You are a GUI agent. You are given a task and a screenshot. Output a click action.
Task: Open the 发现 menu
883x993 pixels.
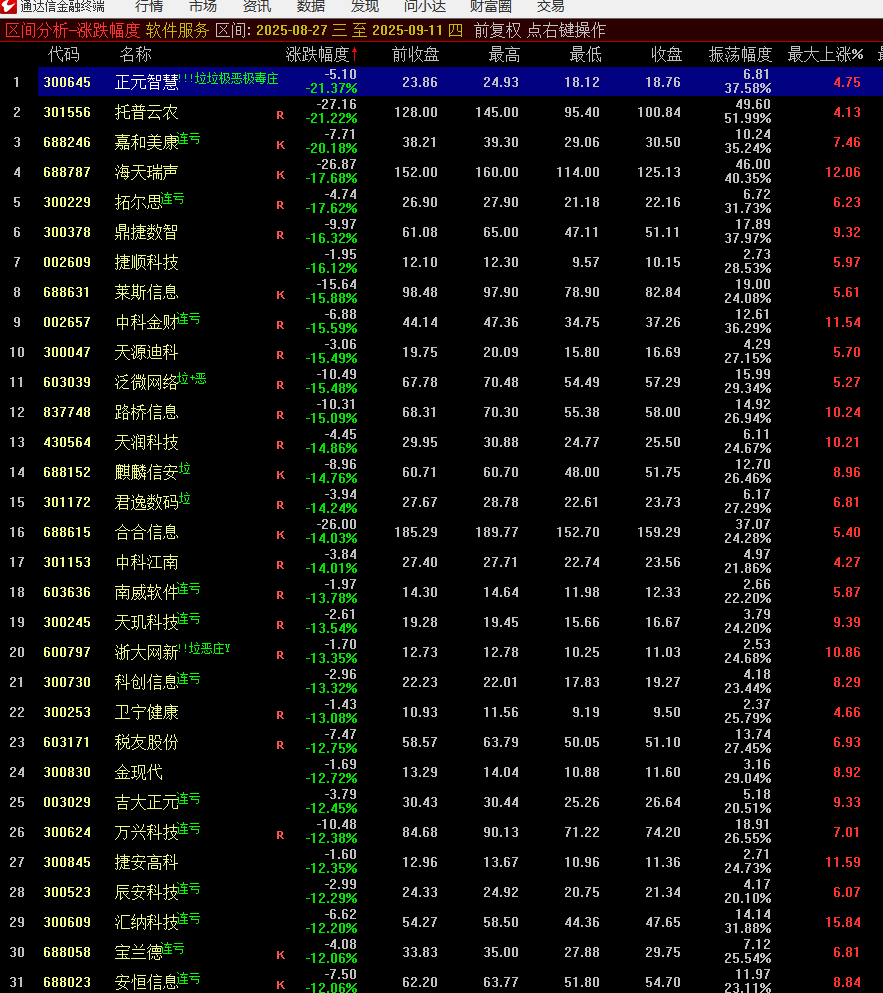(x=364, y=6)
